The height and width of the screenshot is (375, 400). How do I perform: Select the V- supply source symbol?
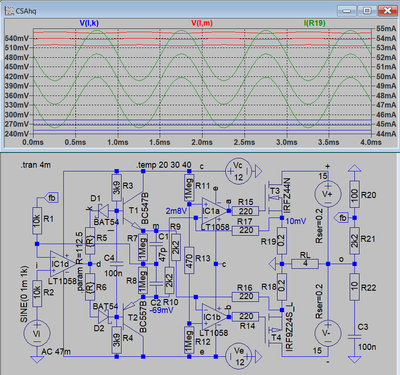[x=328, y=333]
